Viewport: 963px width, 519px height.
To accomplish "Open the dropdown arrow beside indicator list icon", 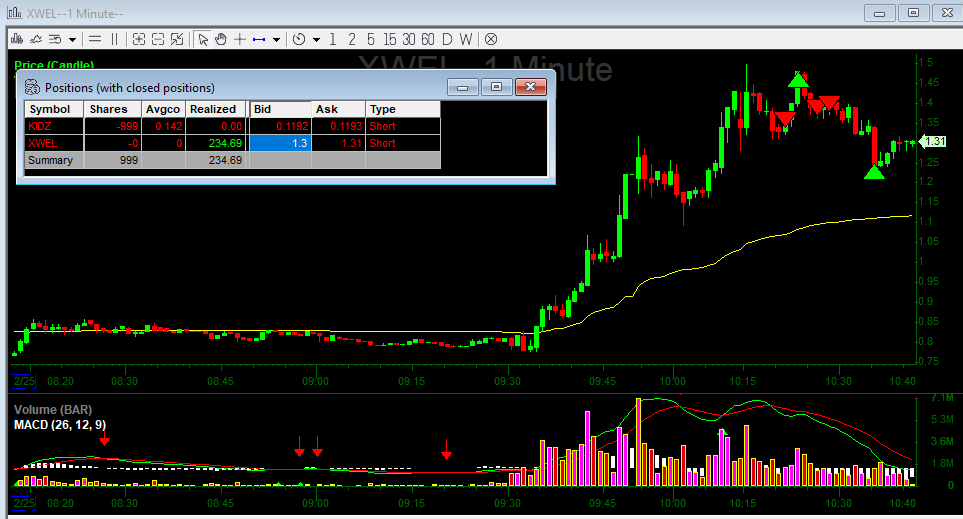I will (72, 40).
